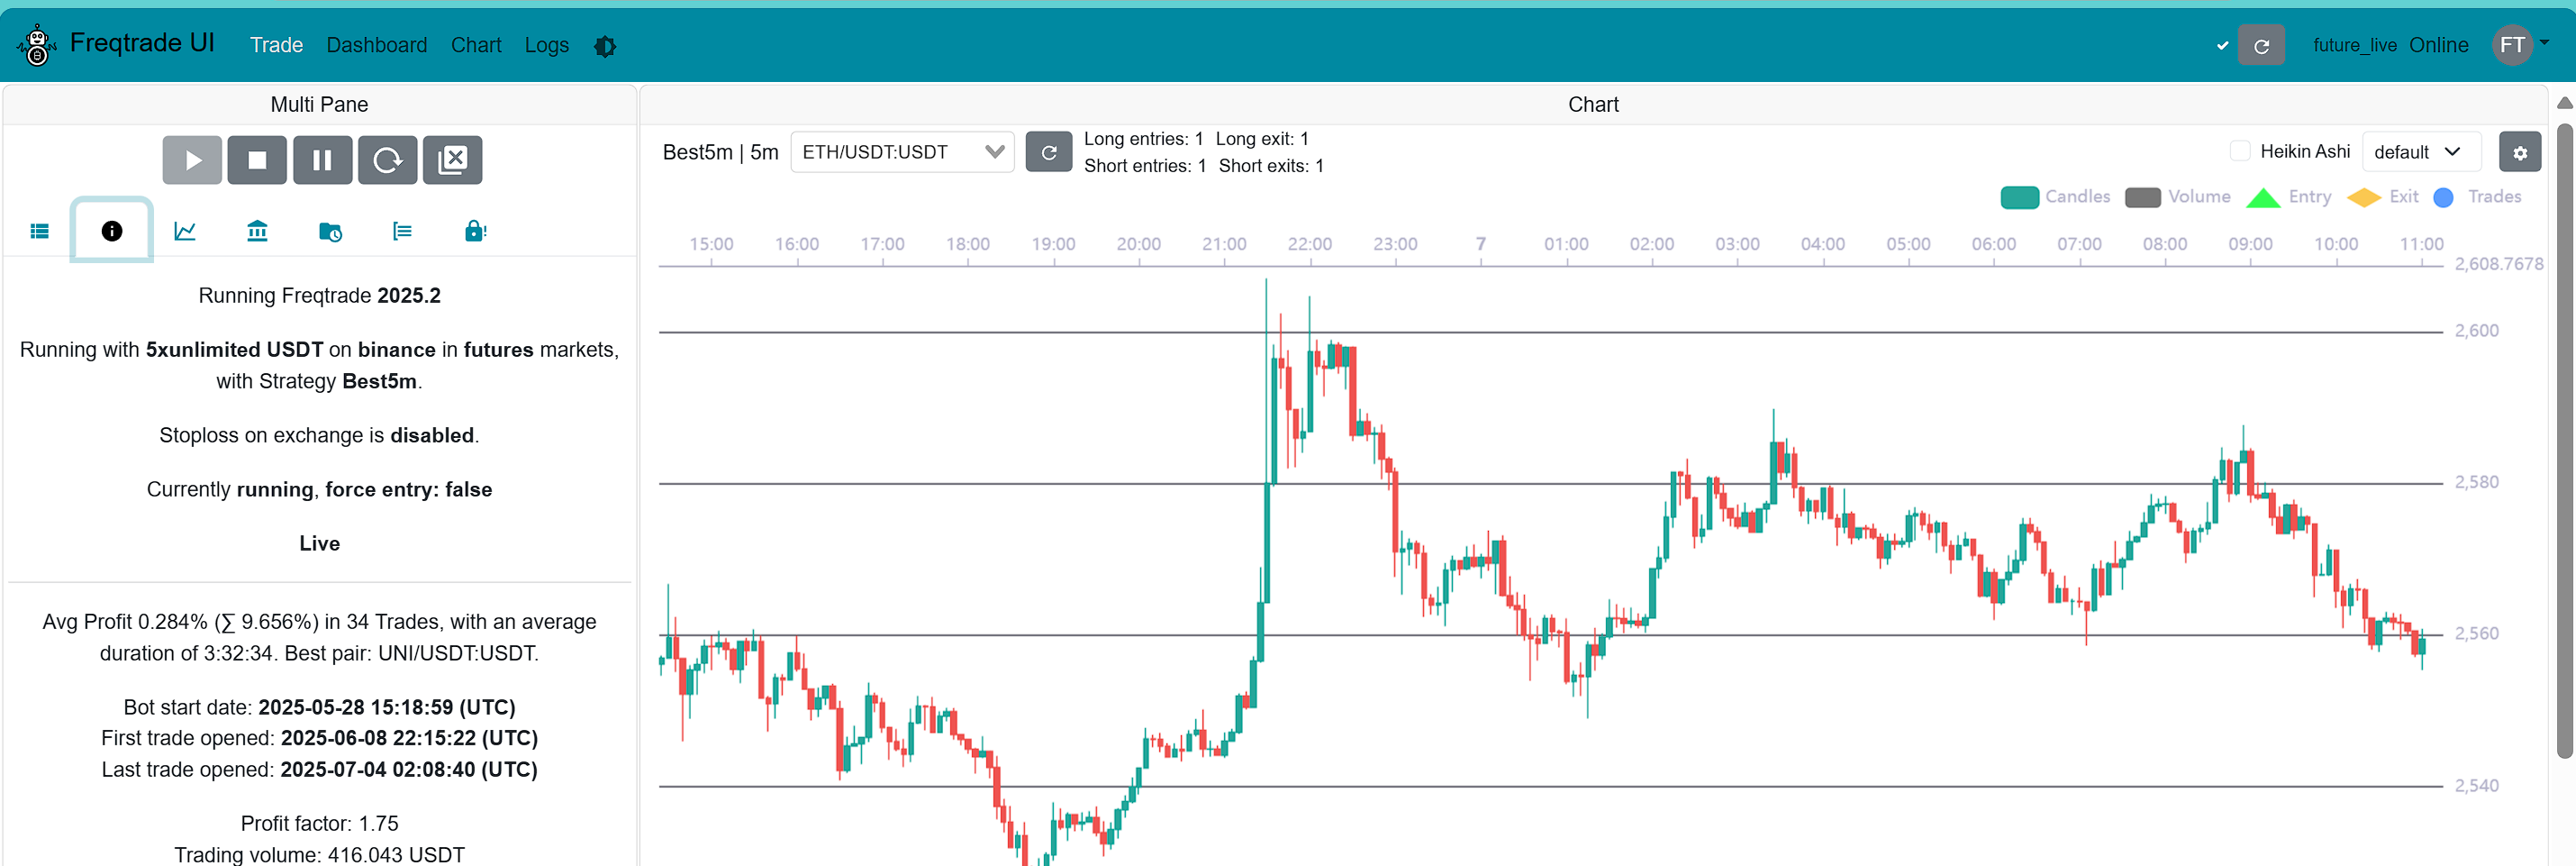Select the bot info icon tab
Screen dimensions: 2576x866
[x=111, y=230]
